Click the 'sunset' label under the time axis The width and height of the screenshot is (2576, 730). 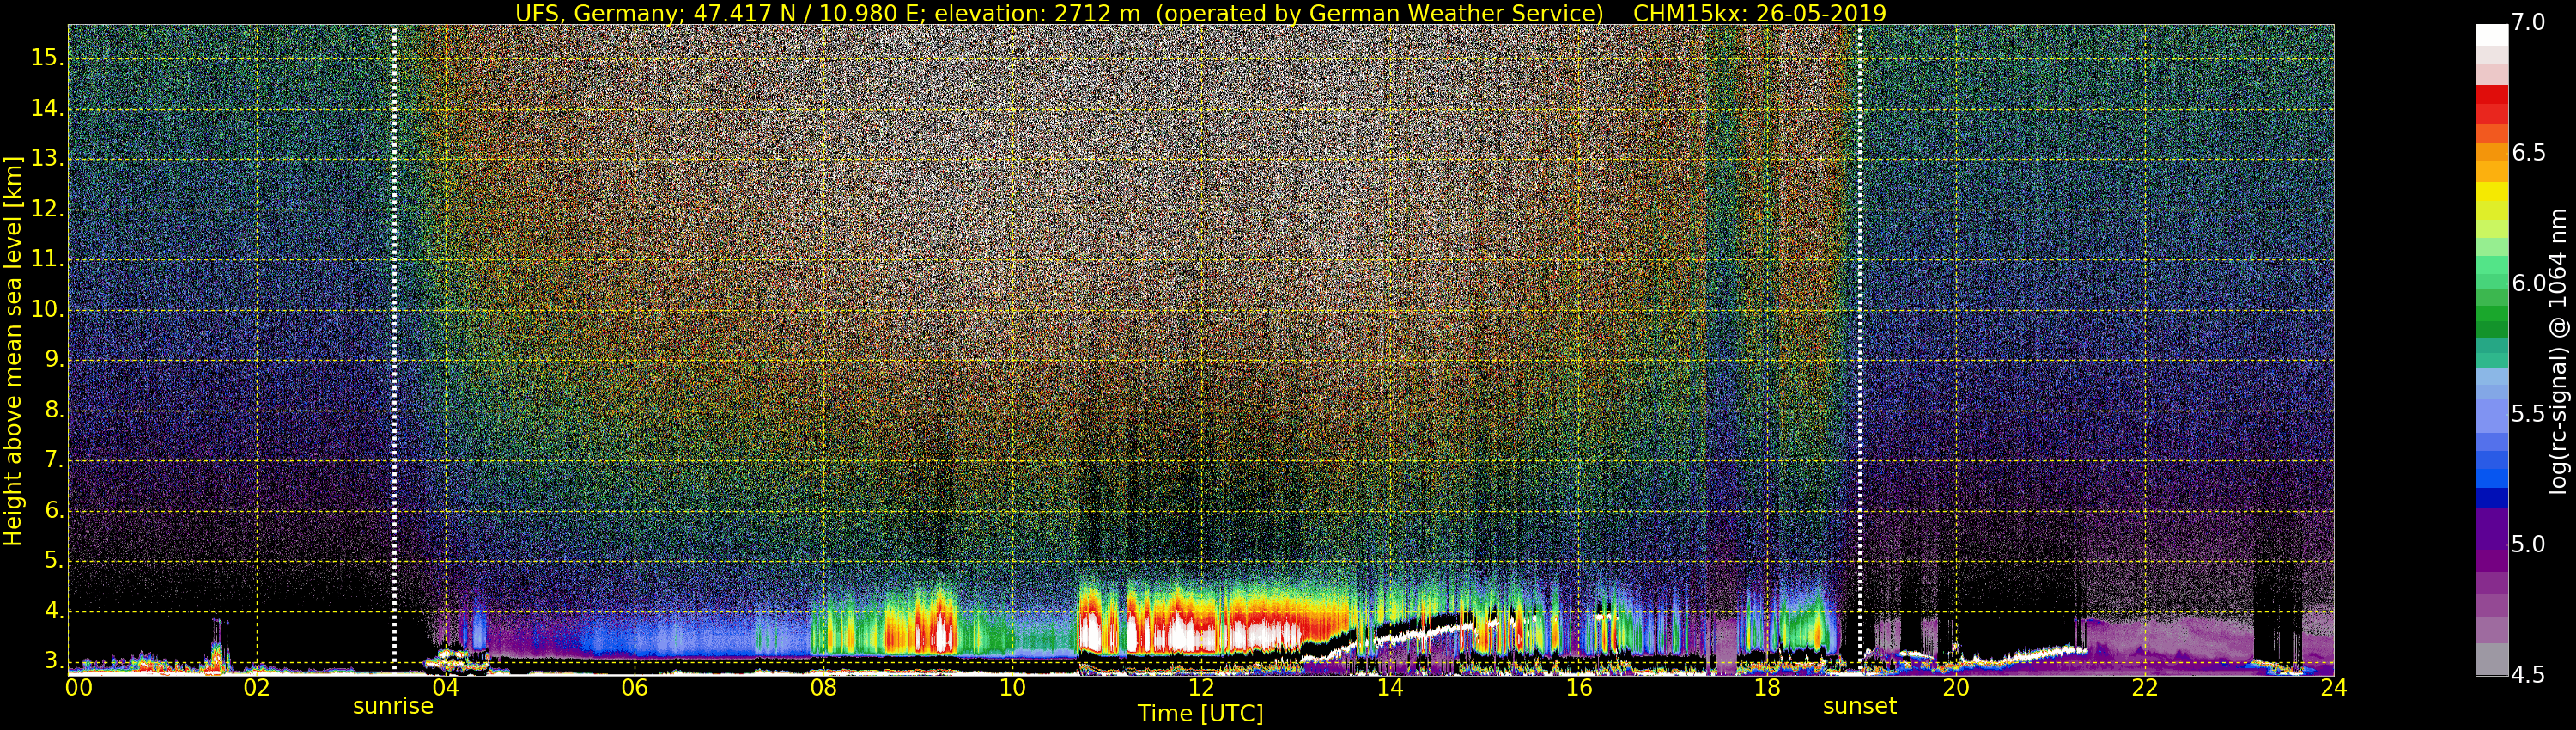(1859, 706)
